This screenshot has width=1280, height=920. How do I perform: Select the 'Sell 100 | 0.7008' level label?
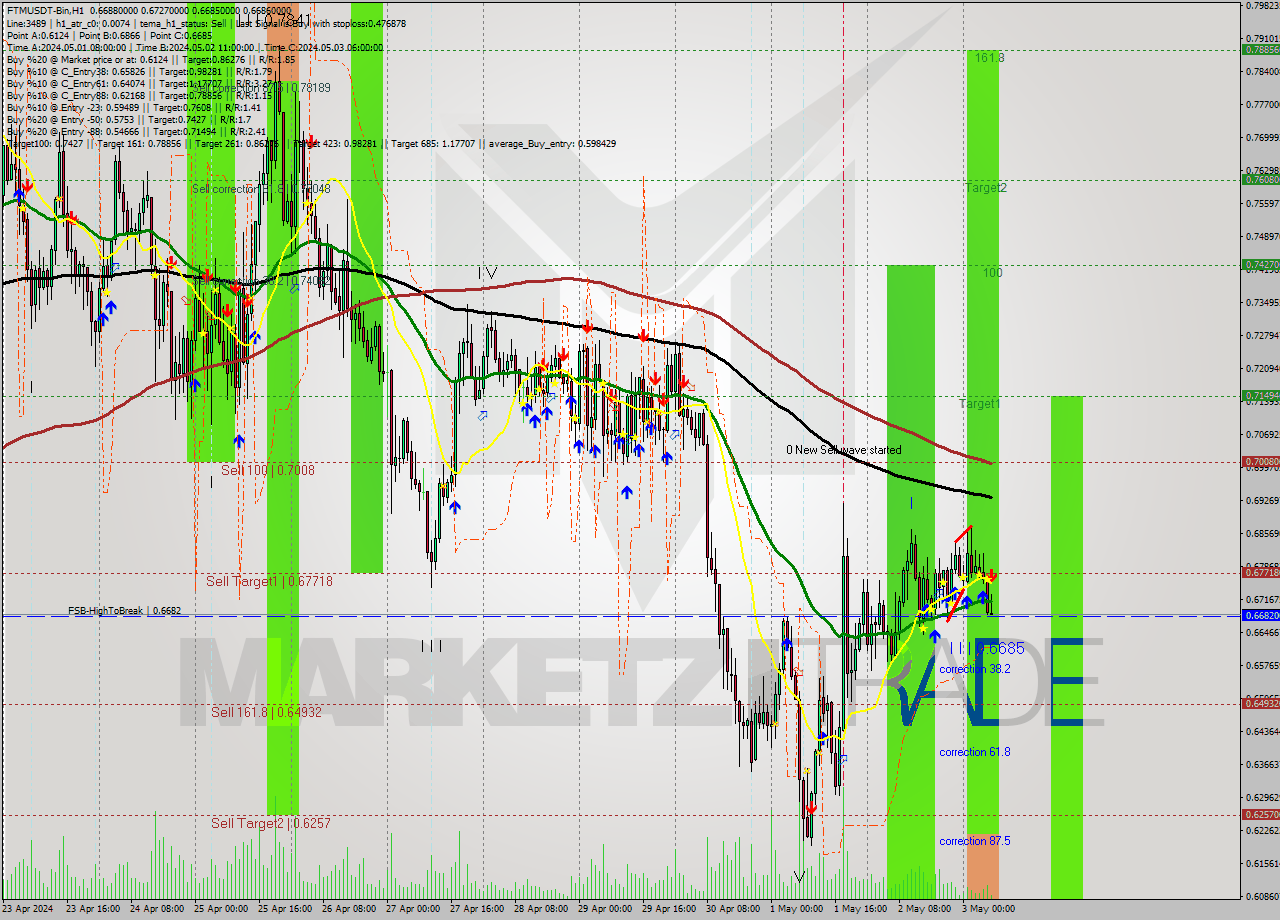(268, 469)
